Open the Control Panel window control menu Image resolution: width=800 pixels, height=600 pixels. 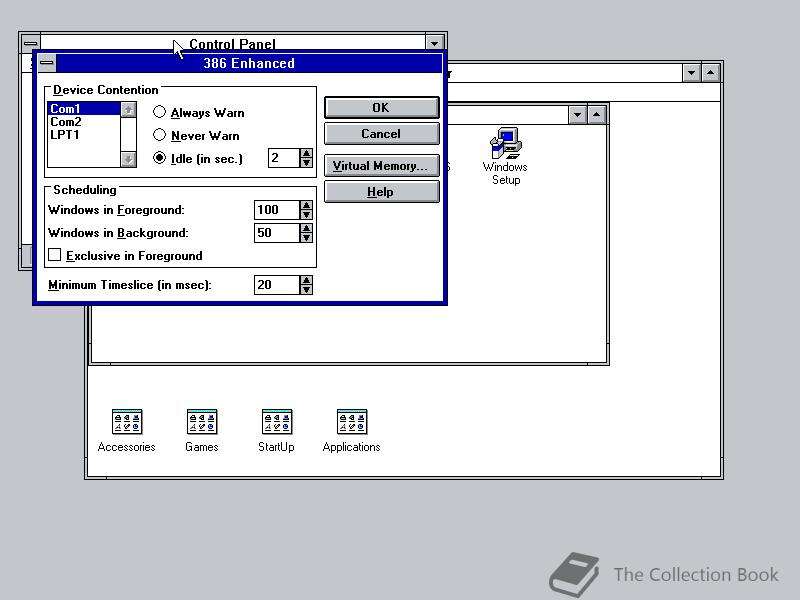(x=31, y=42)
